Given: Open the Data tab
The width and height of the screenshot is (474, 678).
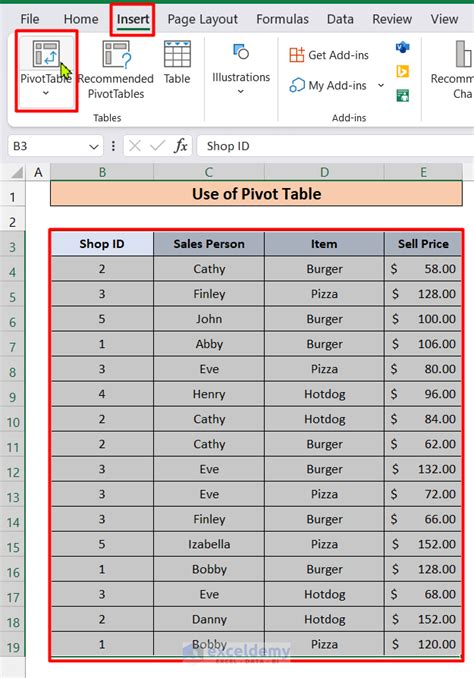Looking at the screenshot, I should (x=340, y=19).
